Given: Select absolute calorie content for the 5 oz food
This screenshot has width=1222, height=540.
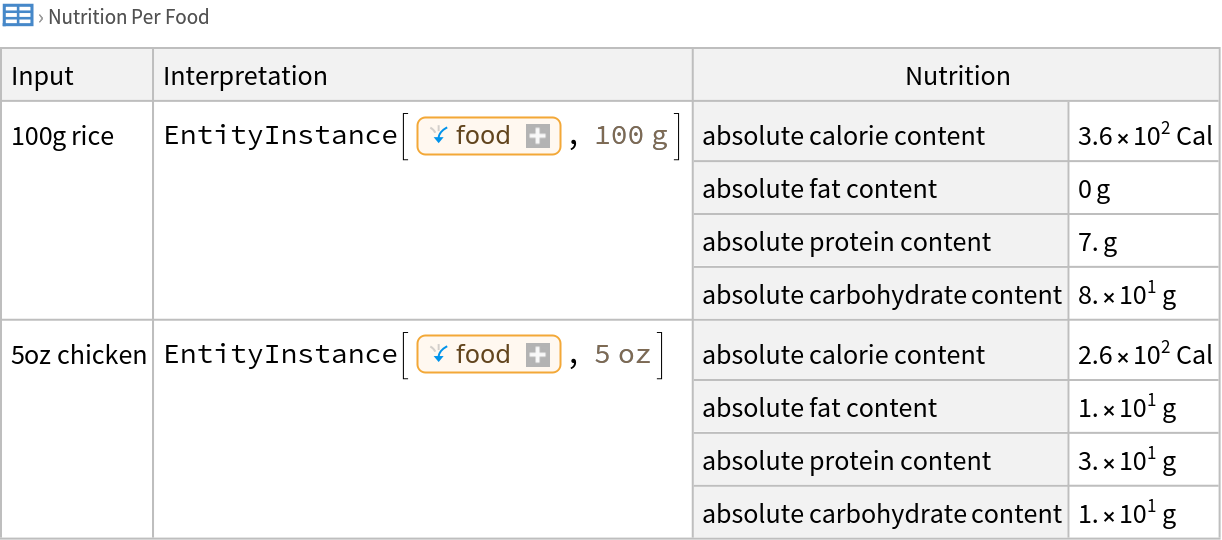Looking at the screenshot, I should click(843, 355).
